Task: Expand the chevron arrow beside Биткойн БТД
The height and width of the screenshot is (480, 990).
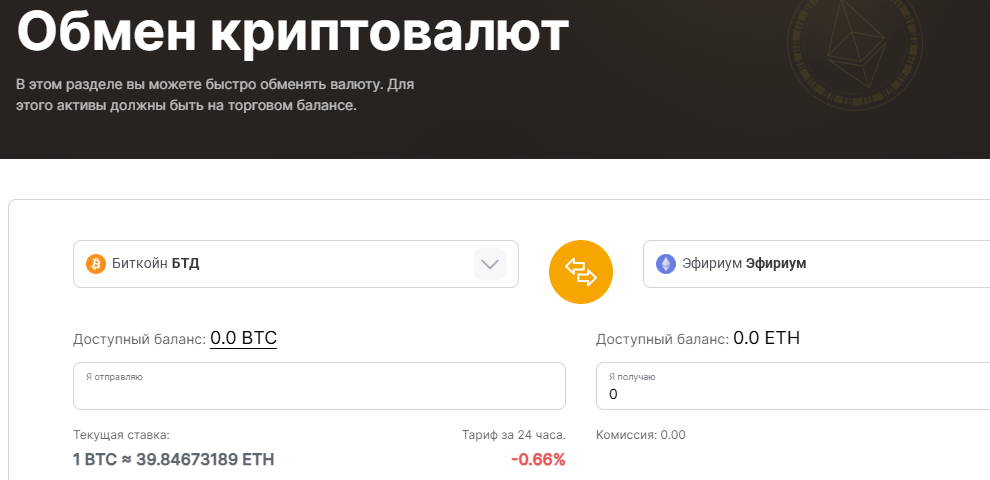Action: coord(490,264)
